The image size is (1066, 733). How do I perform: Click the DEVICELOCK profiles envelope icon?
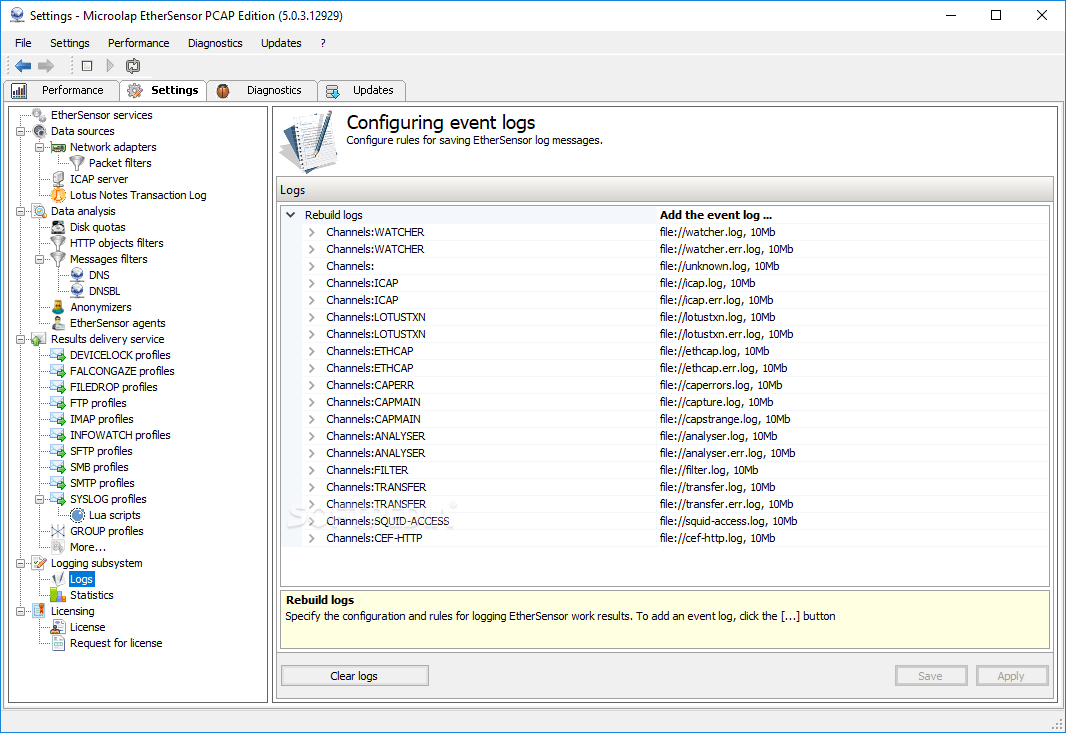click(58, 355)
